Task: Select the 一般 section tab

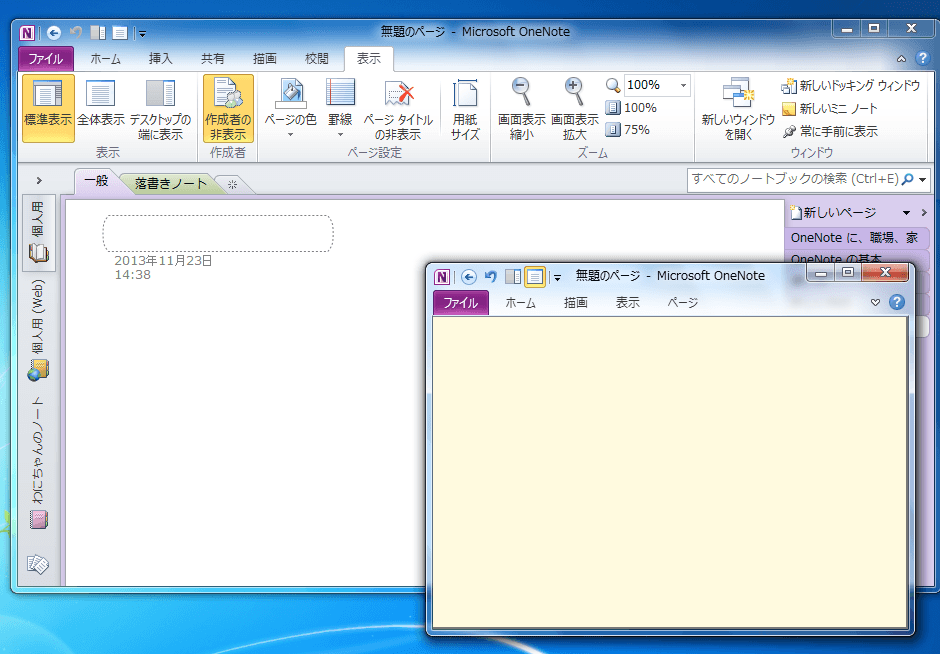Action: pyautogui.click(x=96, y=181)
